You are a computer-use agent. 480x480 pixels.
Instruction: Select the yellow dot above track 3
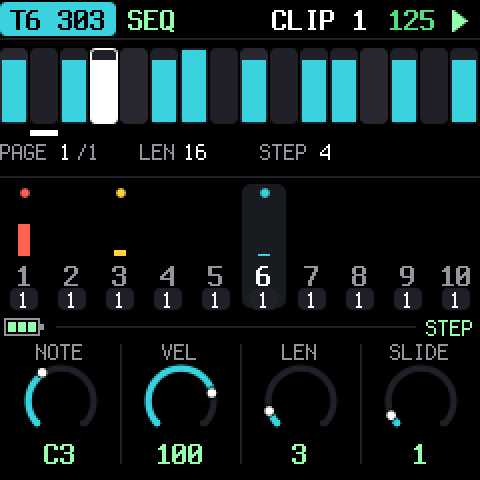(x=121, y=193)
